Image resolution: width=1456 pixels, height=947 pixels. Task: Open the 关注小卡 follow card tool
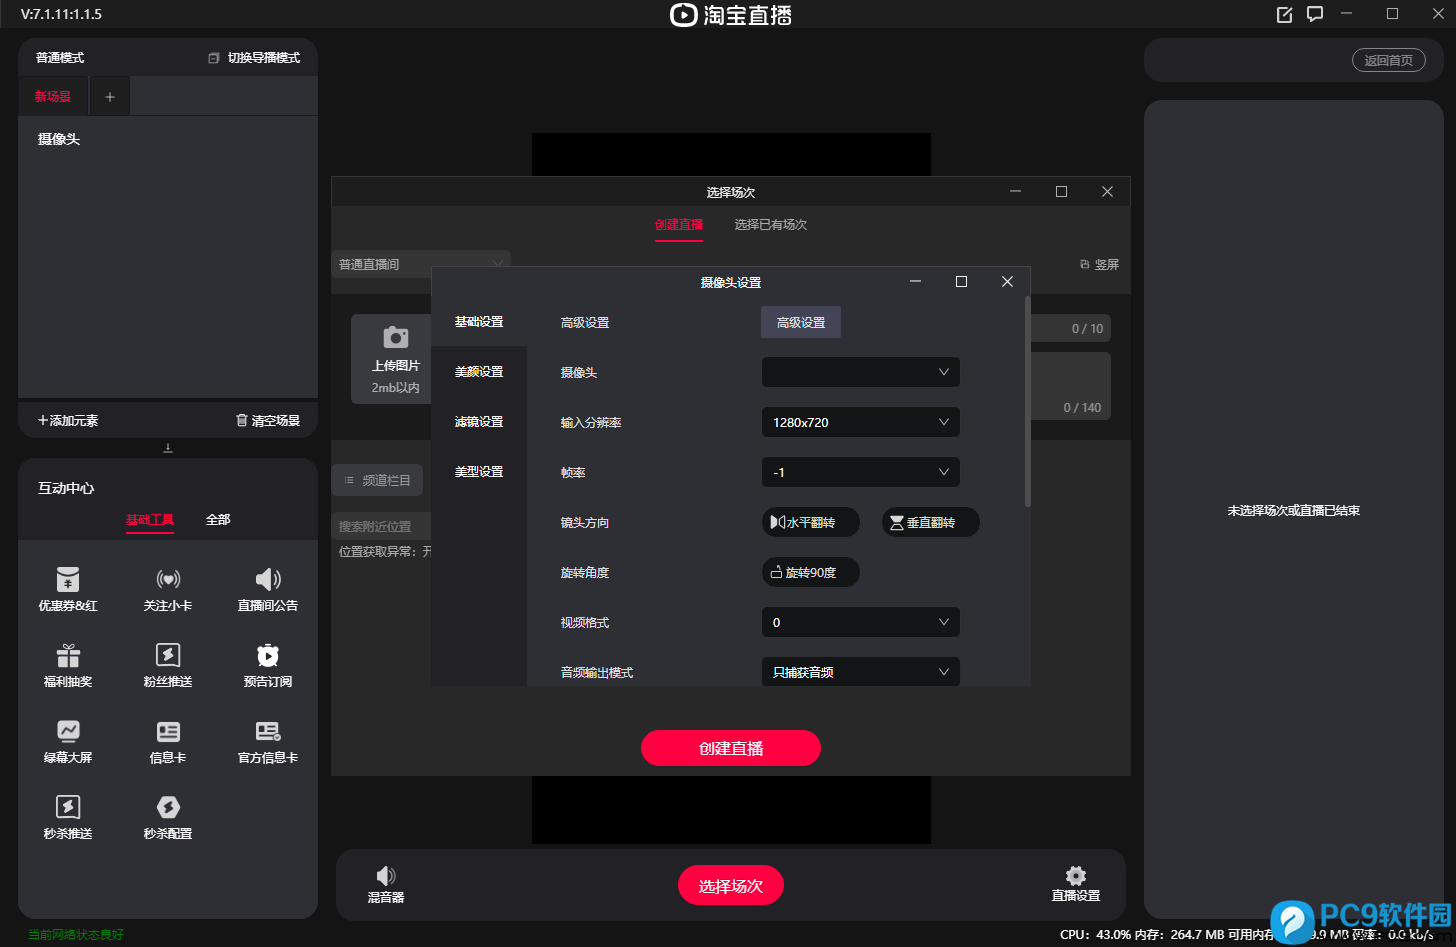(x=168, y=589)
